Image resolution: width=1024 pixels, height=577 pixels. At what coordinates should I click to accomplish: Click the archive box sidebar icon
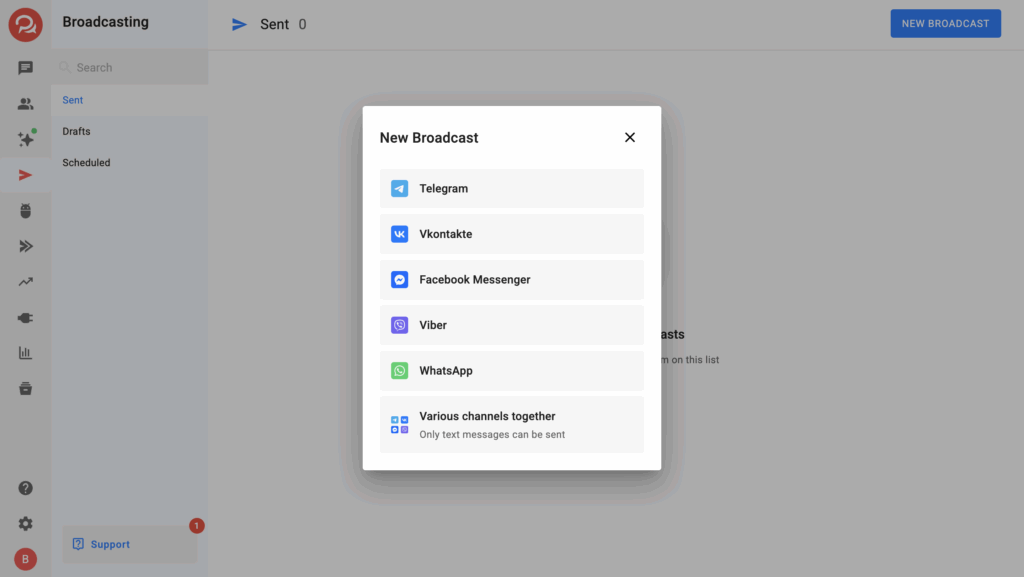[25, 389]
